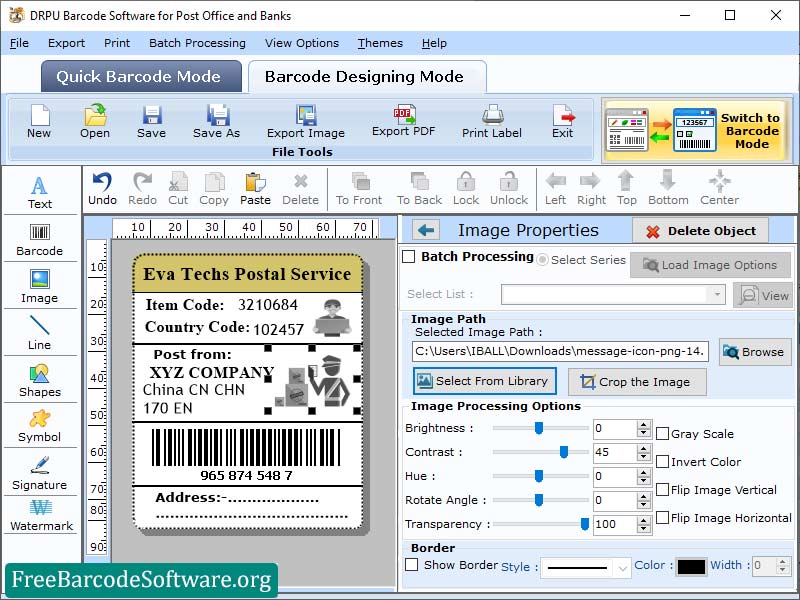Switch to Quick Barcode Mode tab
The width and height of the screenshot is (800, 600).
[x=140, y=76]
